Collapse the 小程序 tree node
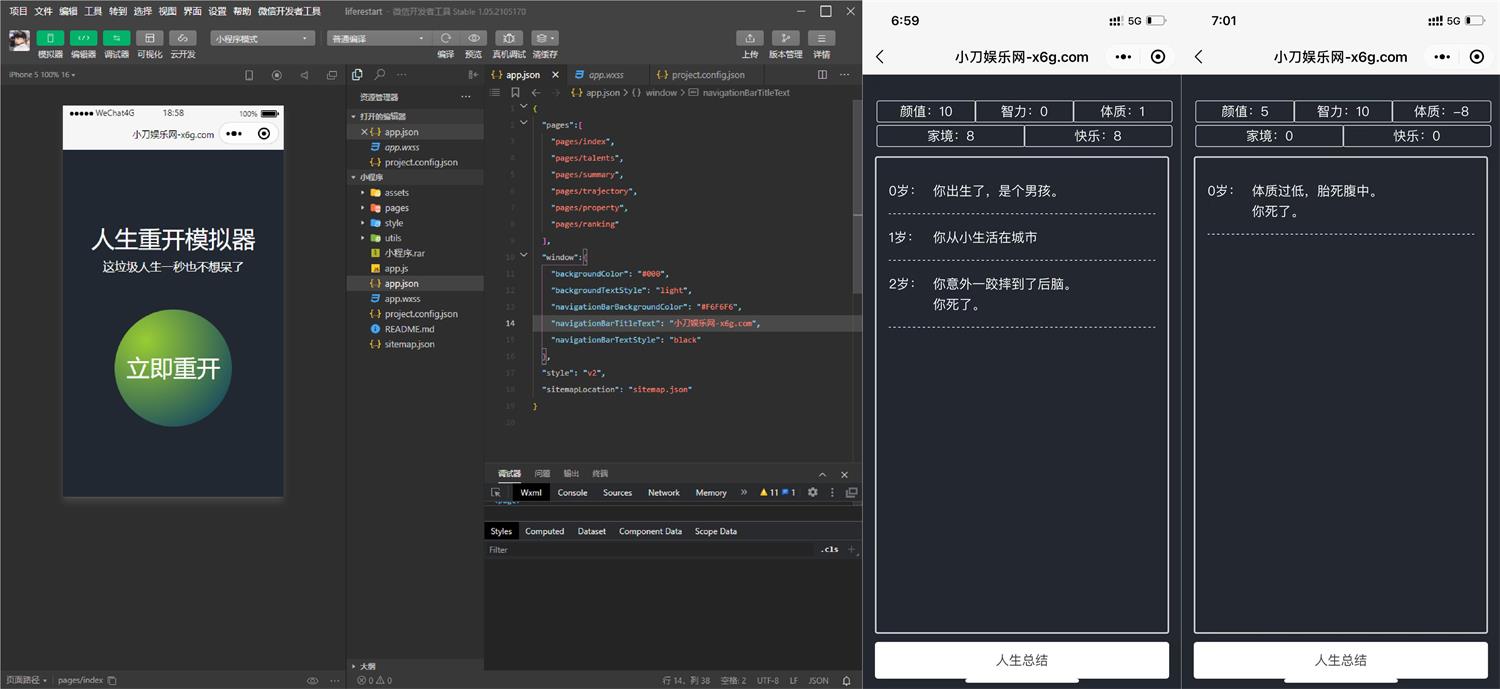This screenshot has height=689, width=1500. tap(352, 177)
